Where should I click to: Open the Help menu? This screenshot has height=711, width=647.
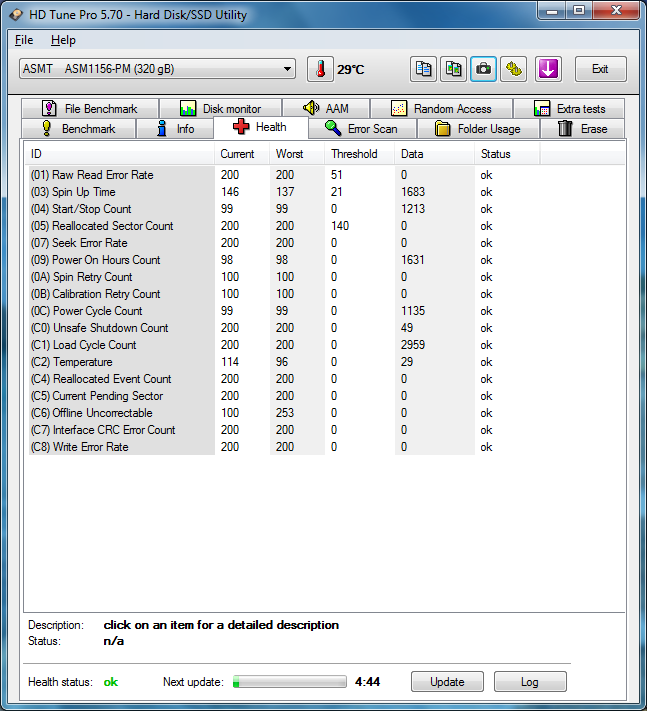pyautogui.click(x=63, y=40)
